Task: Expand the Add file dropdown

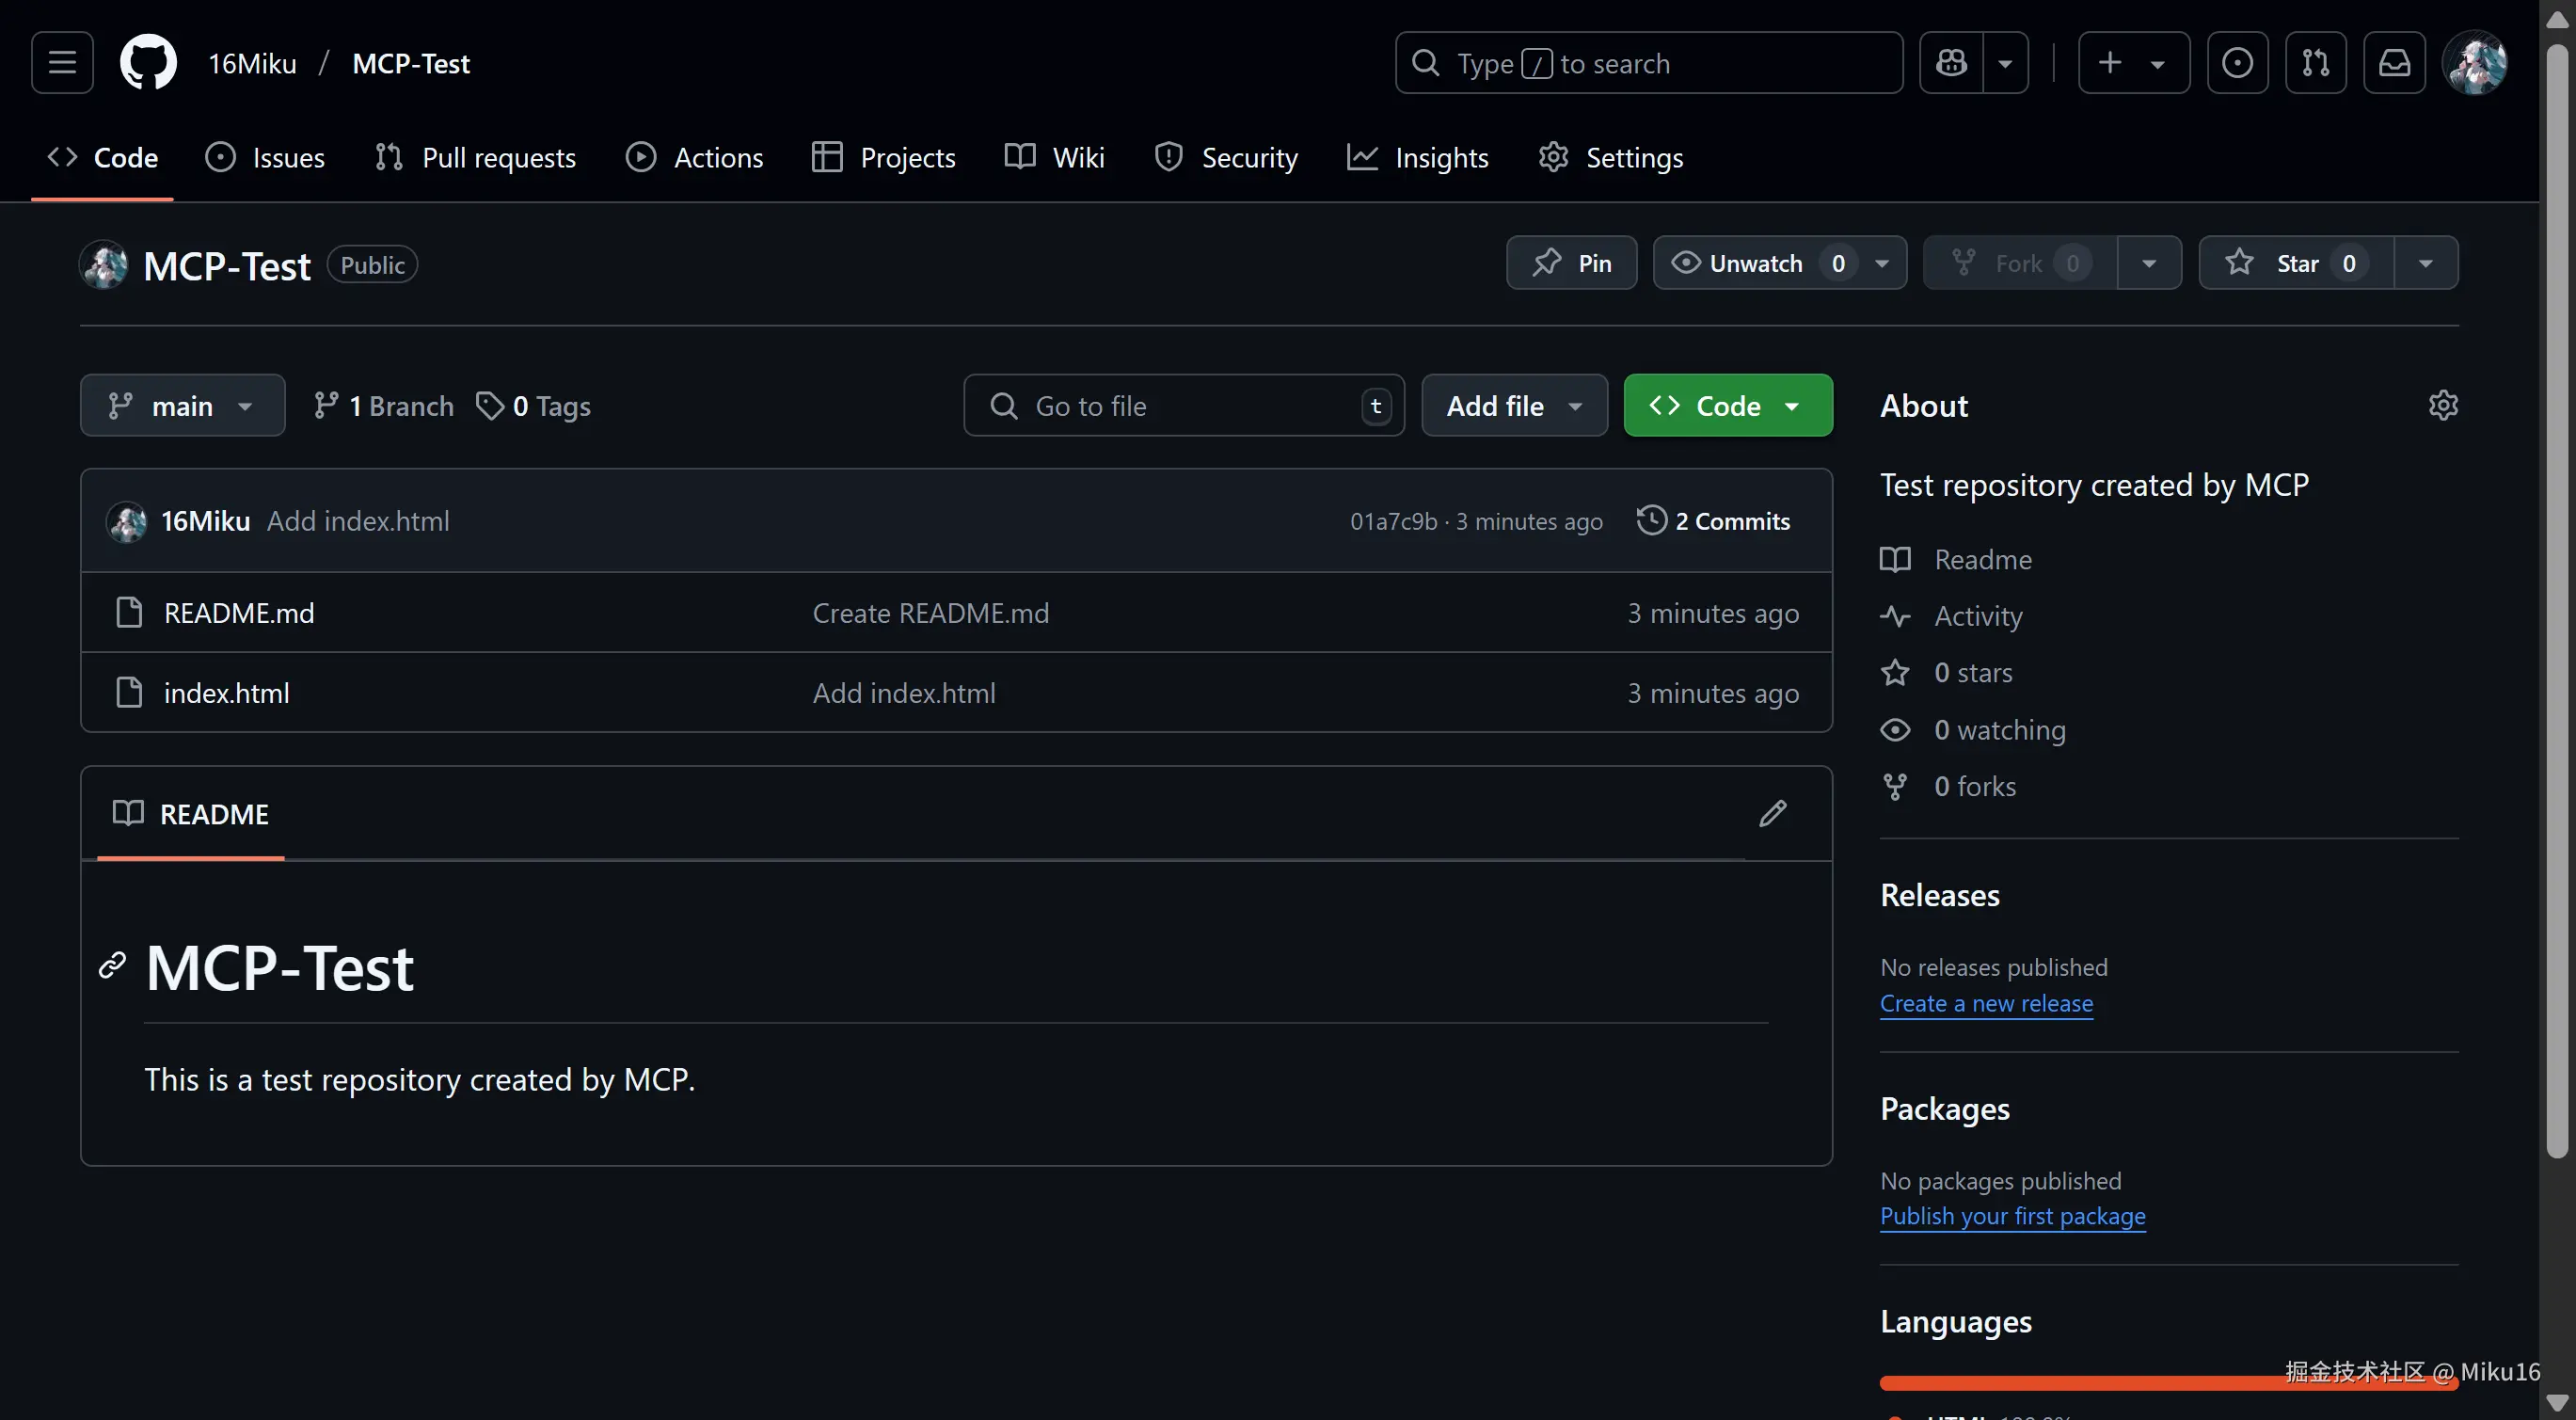Action: 1514,405
